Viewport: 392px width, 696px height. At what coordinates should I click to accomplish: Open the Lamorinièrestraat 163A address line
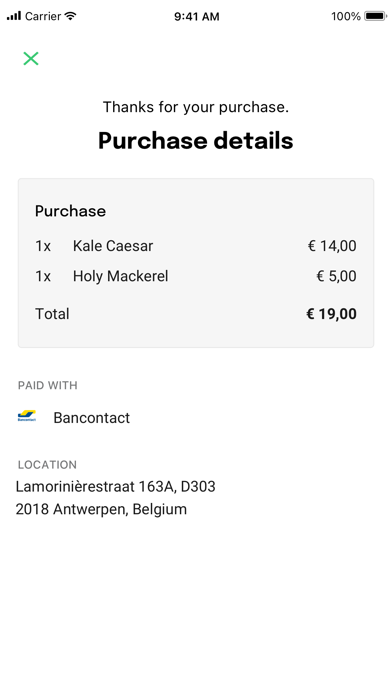(x=115, y=486)
